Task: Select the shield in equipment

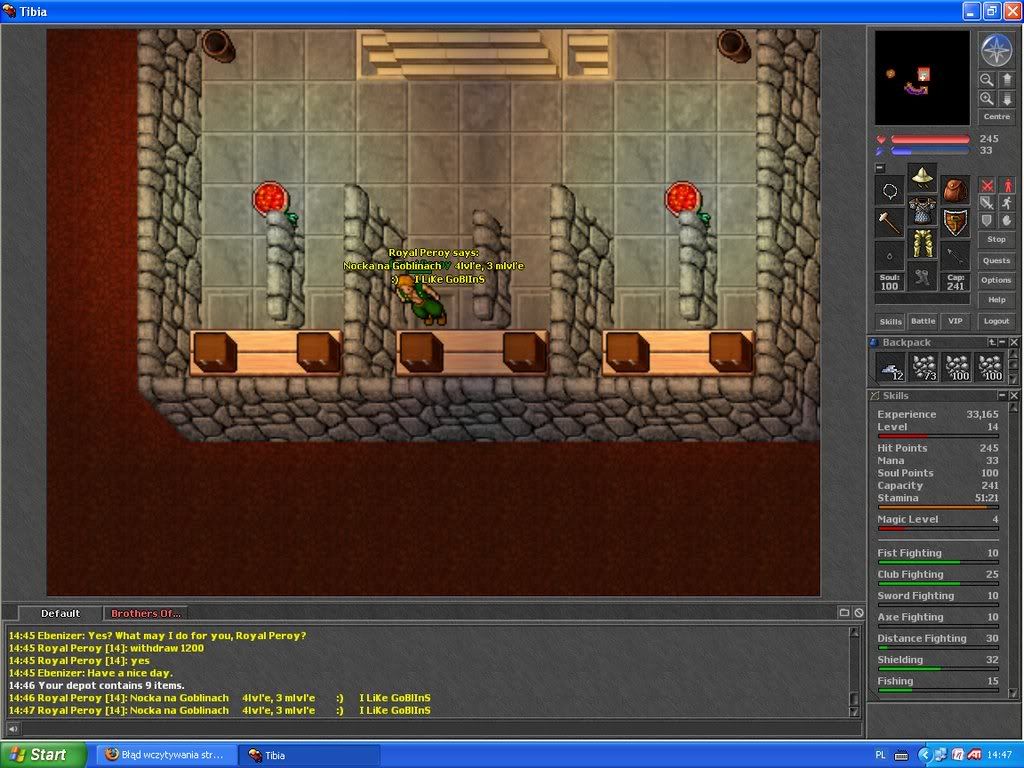Action: tap(955, 223)
